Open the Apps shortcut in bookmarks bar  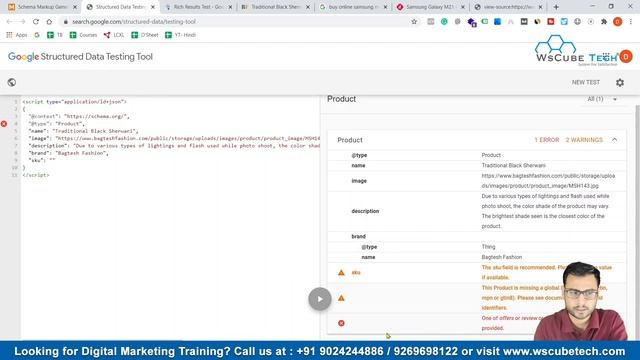[x=17, y=35]
